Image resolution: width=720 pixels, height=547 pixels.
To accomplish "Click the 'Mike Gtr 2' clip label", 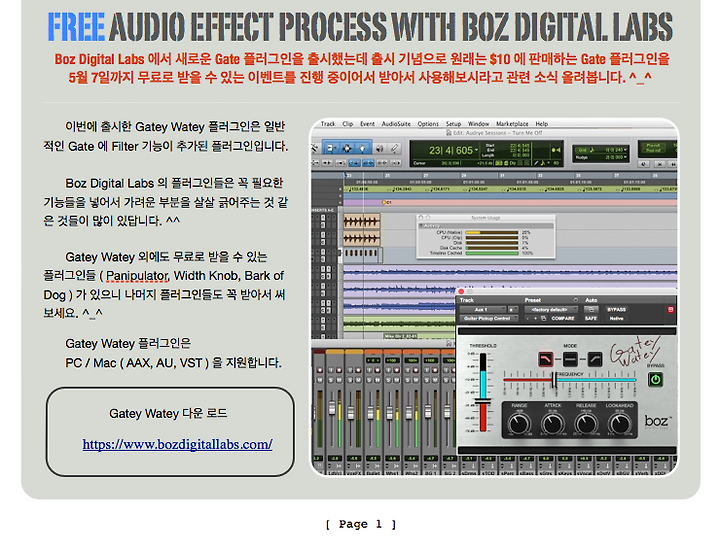I will coord(400,337).
